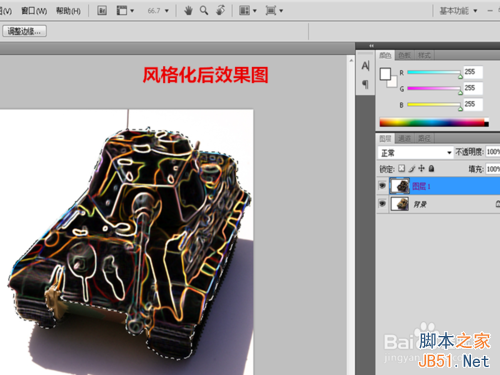This screenshot has height=375, width=500.
Task: Click the foreground color swatch
Action: (385, 74)
